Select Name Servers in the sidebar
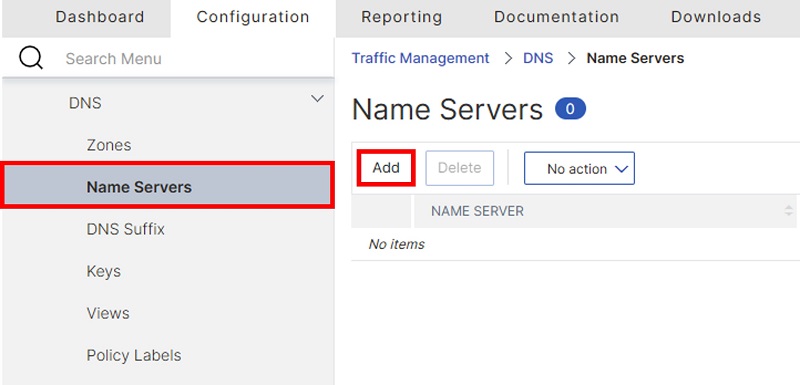This screenshot has width=800, height=385. 167,187
